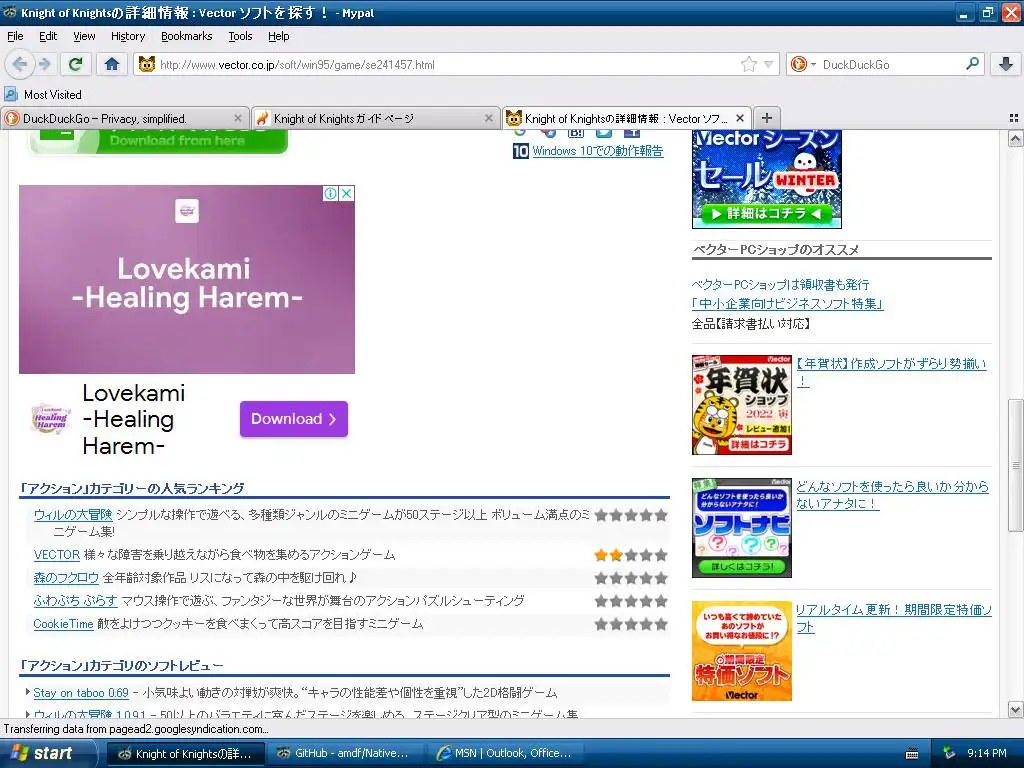The width and height of the screenshot is (1024, 768).
Task: Switch to GitHub amdf/Native taskbar window
Action: tap(346, 753)
